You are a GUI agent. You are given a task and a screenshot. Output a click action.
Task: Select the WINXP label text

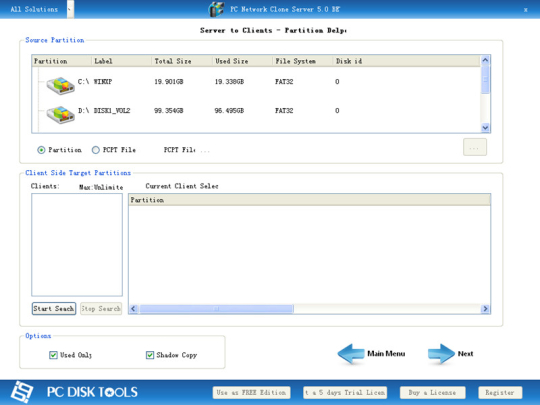[103, 82]
